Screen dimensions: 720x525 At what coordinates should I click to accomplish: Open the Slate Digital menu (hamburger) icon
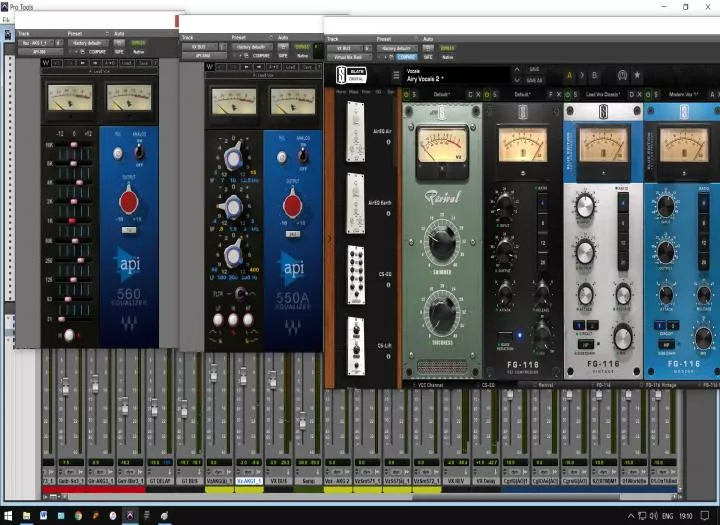(396, 75)
